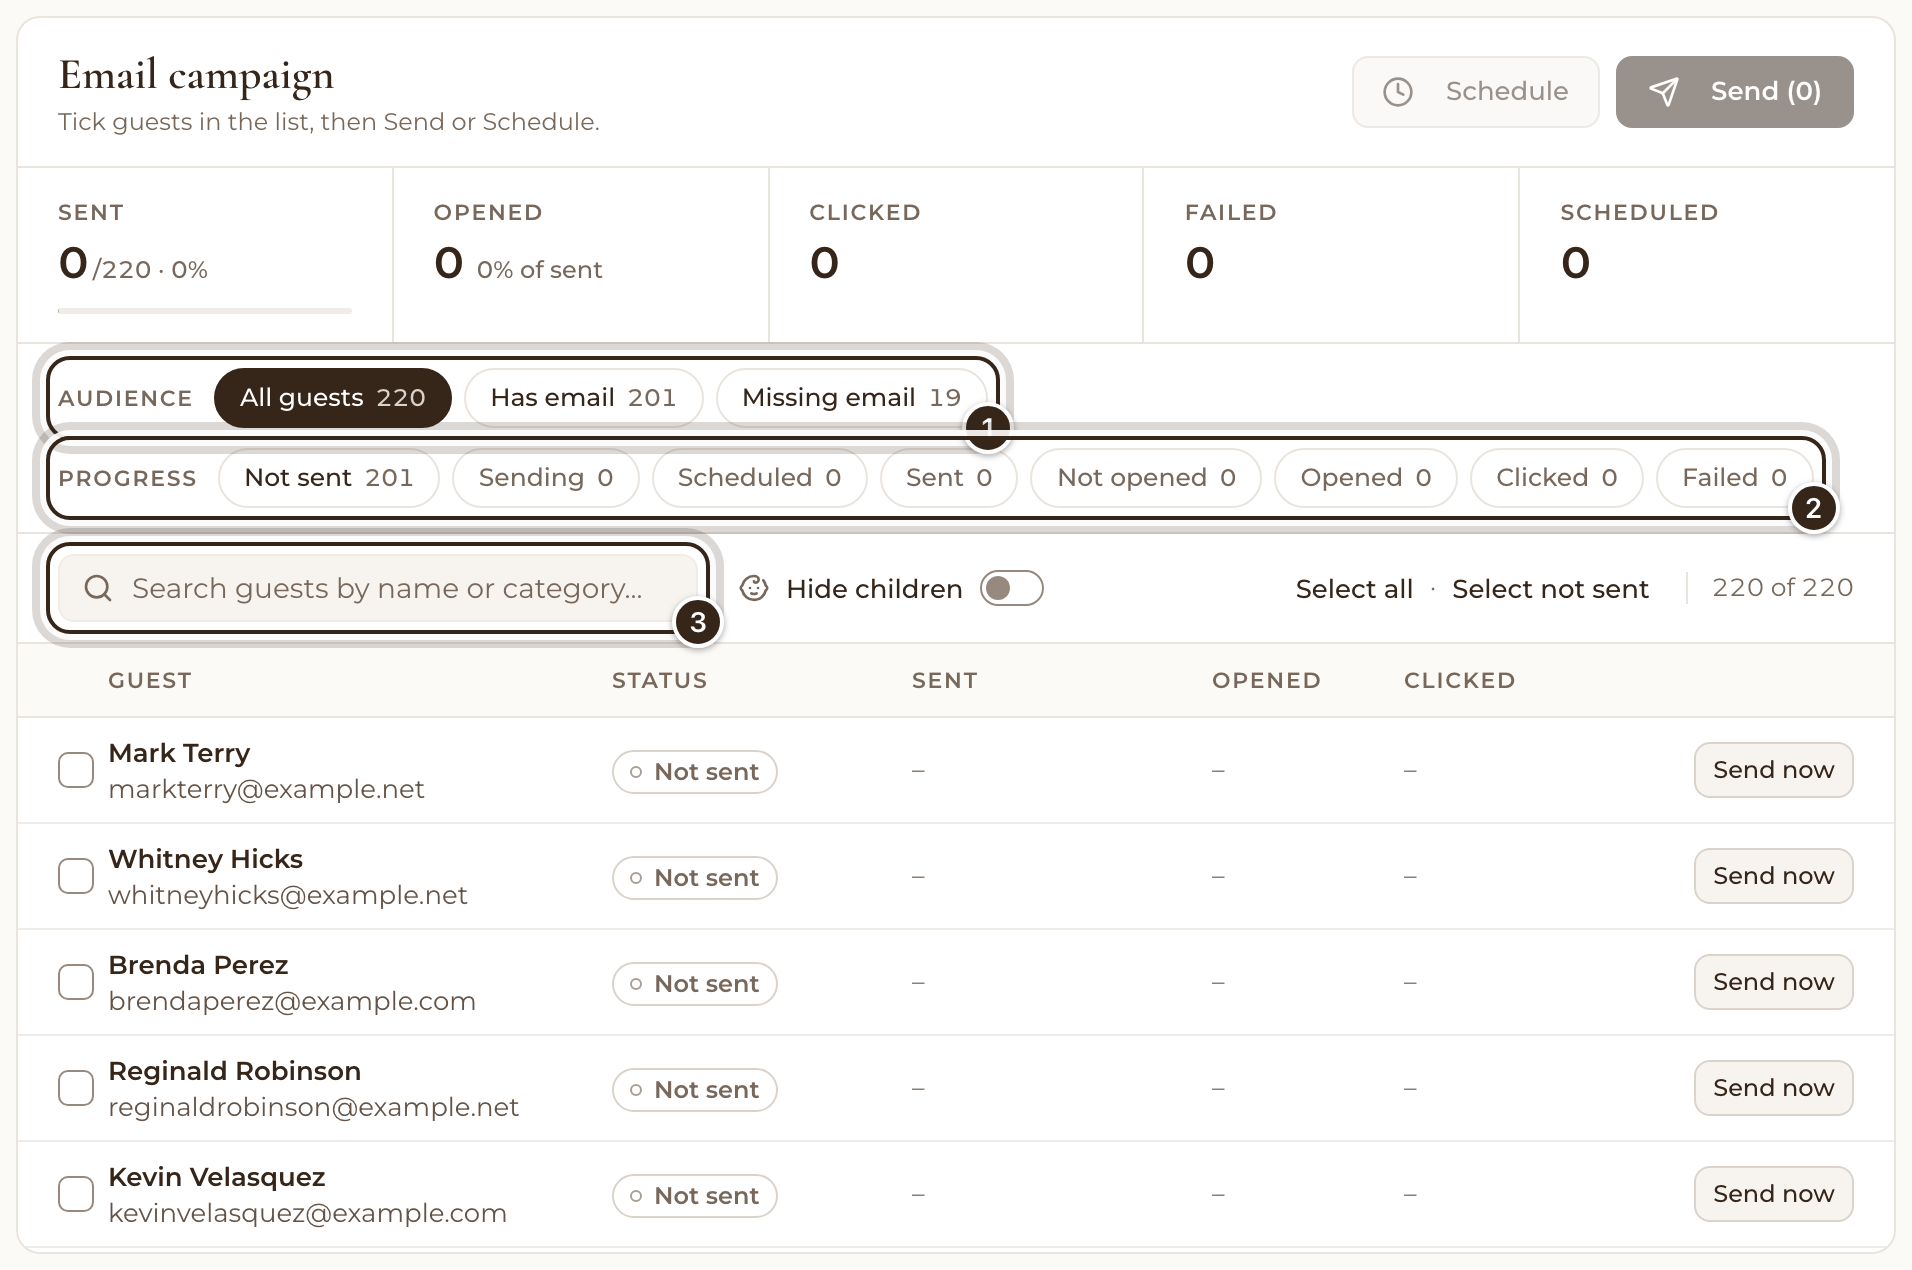Filter progress by Failed chip
The width and height of the screenshot is (1912, 1270).
pyautogui.click(x=1734, y=478)
